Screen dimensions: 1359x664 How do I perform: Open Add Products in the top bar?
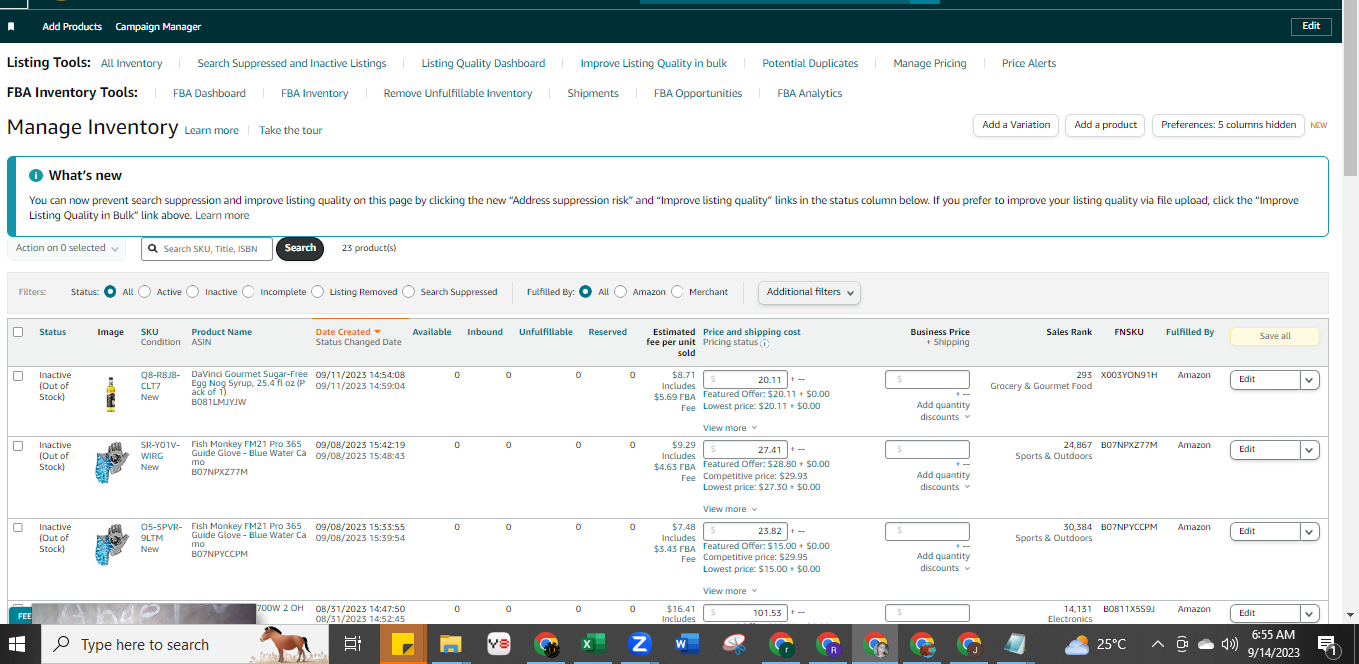point(72,27)
